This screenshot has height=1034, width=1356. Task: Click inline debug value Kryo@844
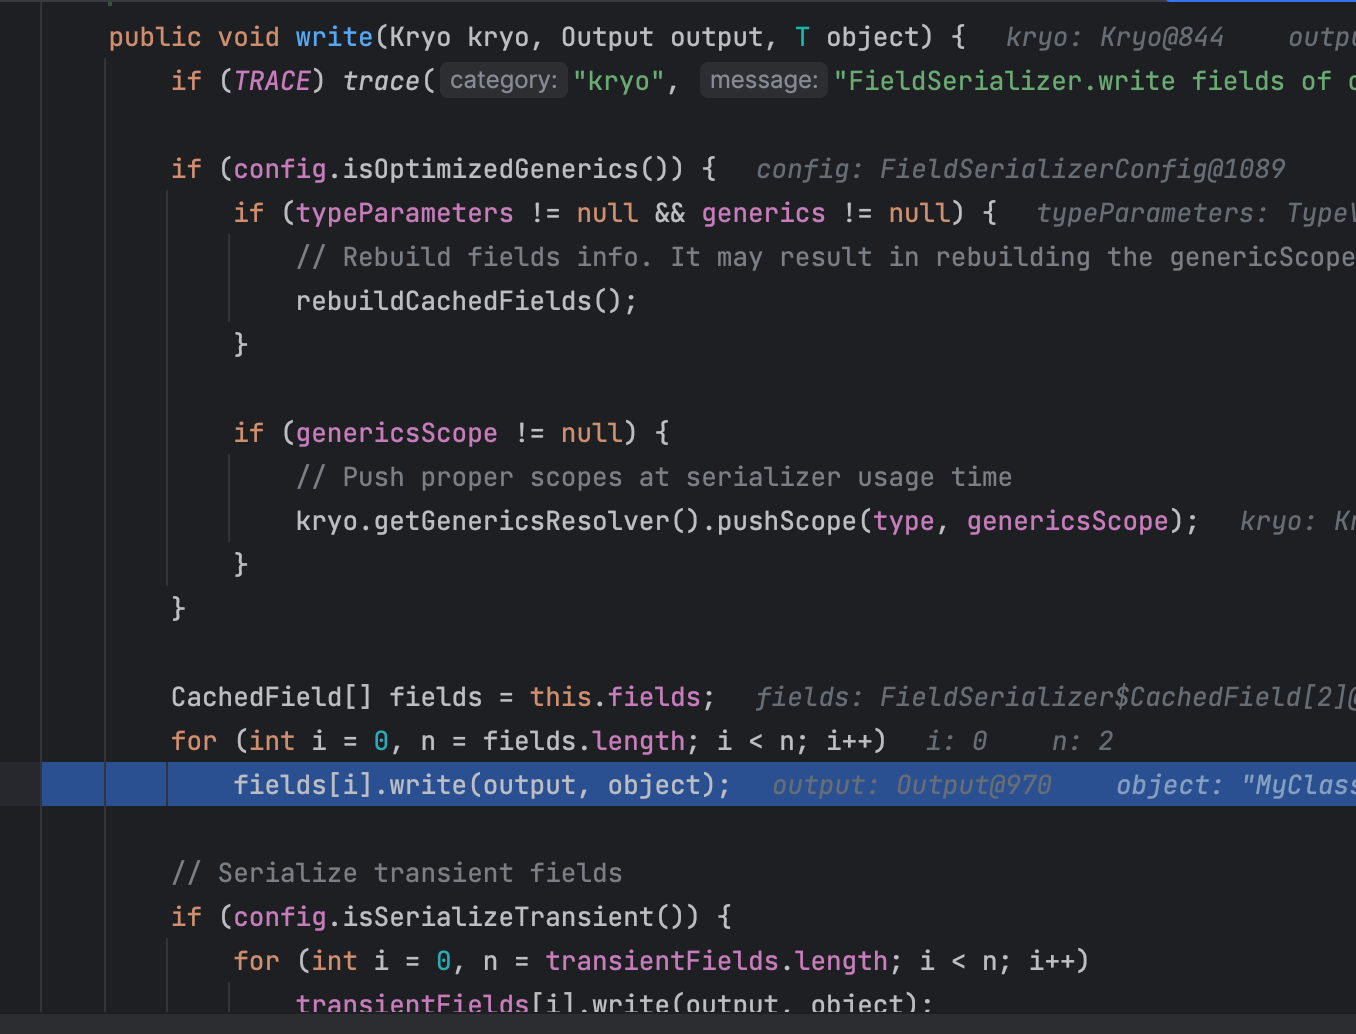[x=1161, y=37]
